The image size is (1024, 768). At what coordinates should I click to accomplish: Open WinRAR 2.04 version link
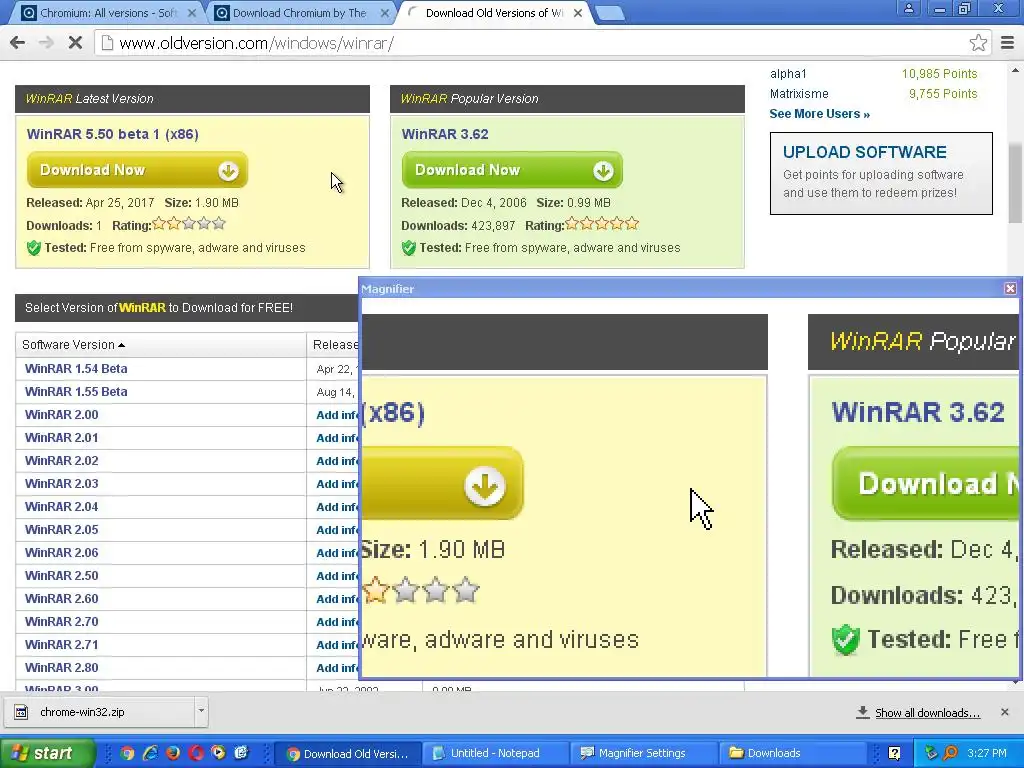[61, 507]
